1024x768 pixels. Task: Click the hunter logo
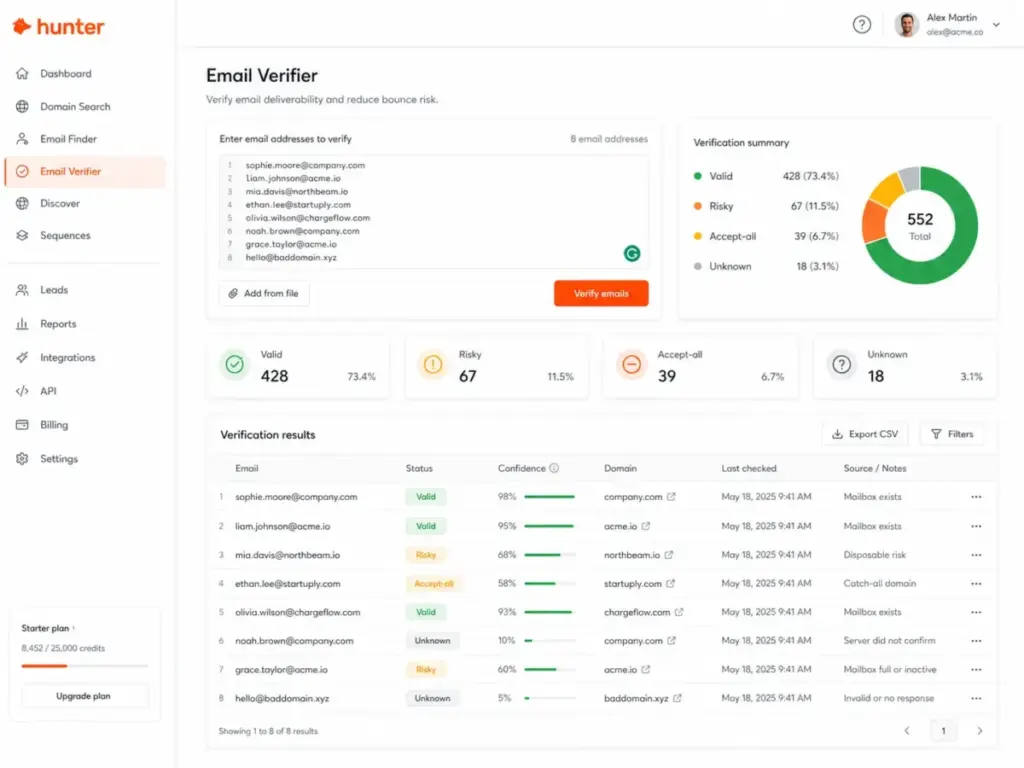click(x=58, y=27)
